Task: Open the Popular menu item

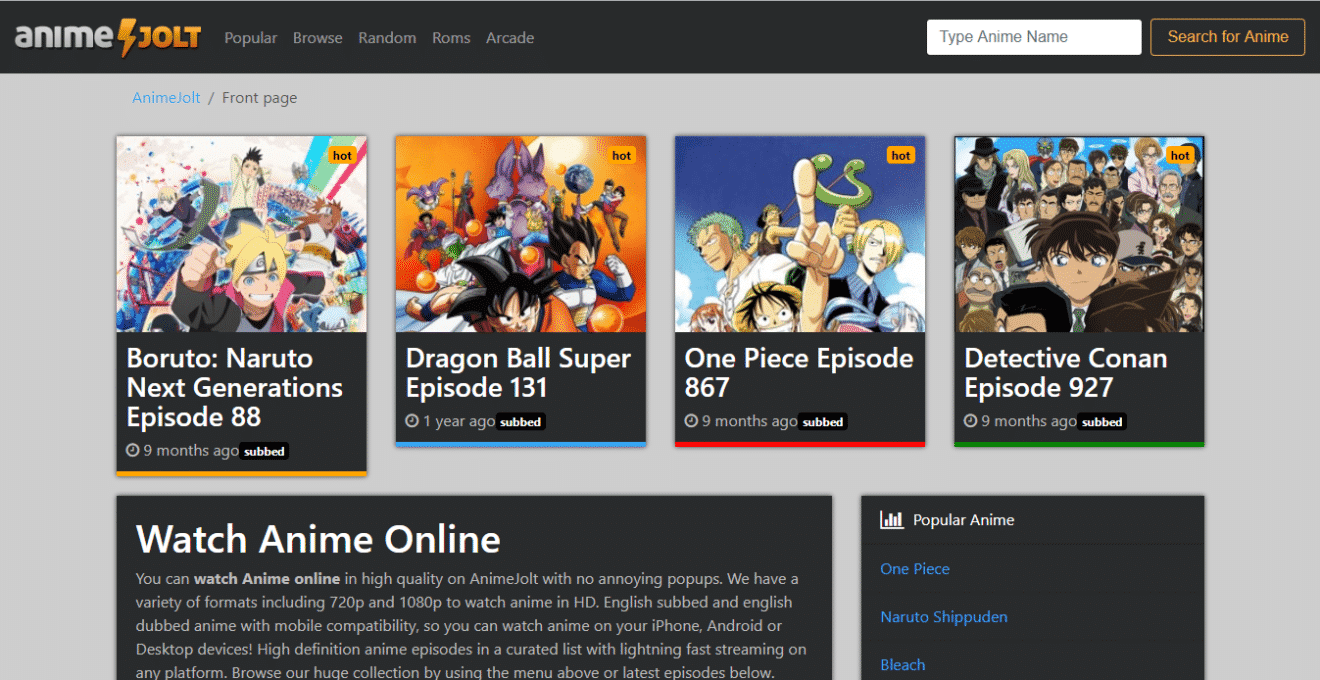Action: point(251,38)
